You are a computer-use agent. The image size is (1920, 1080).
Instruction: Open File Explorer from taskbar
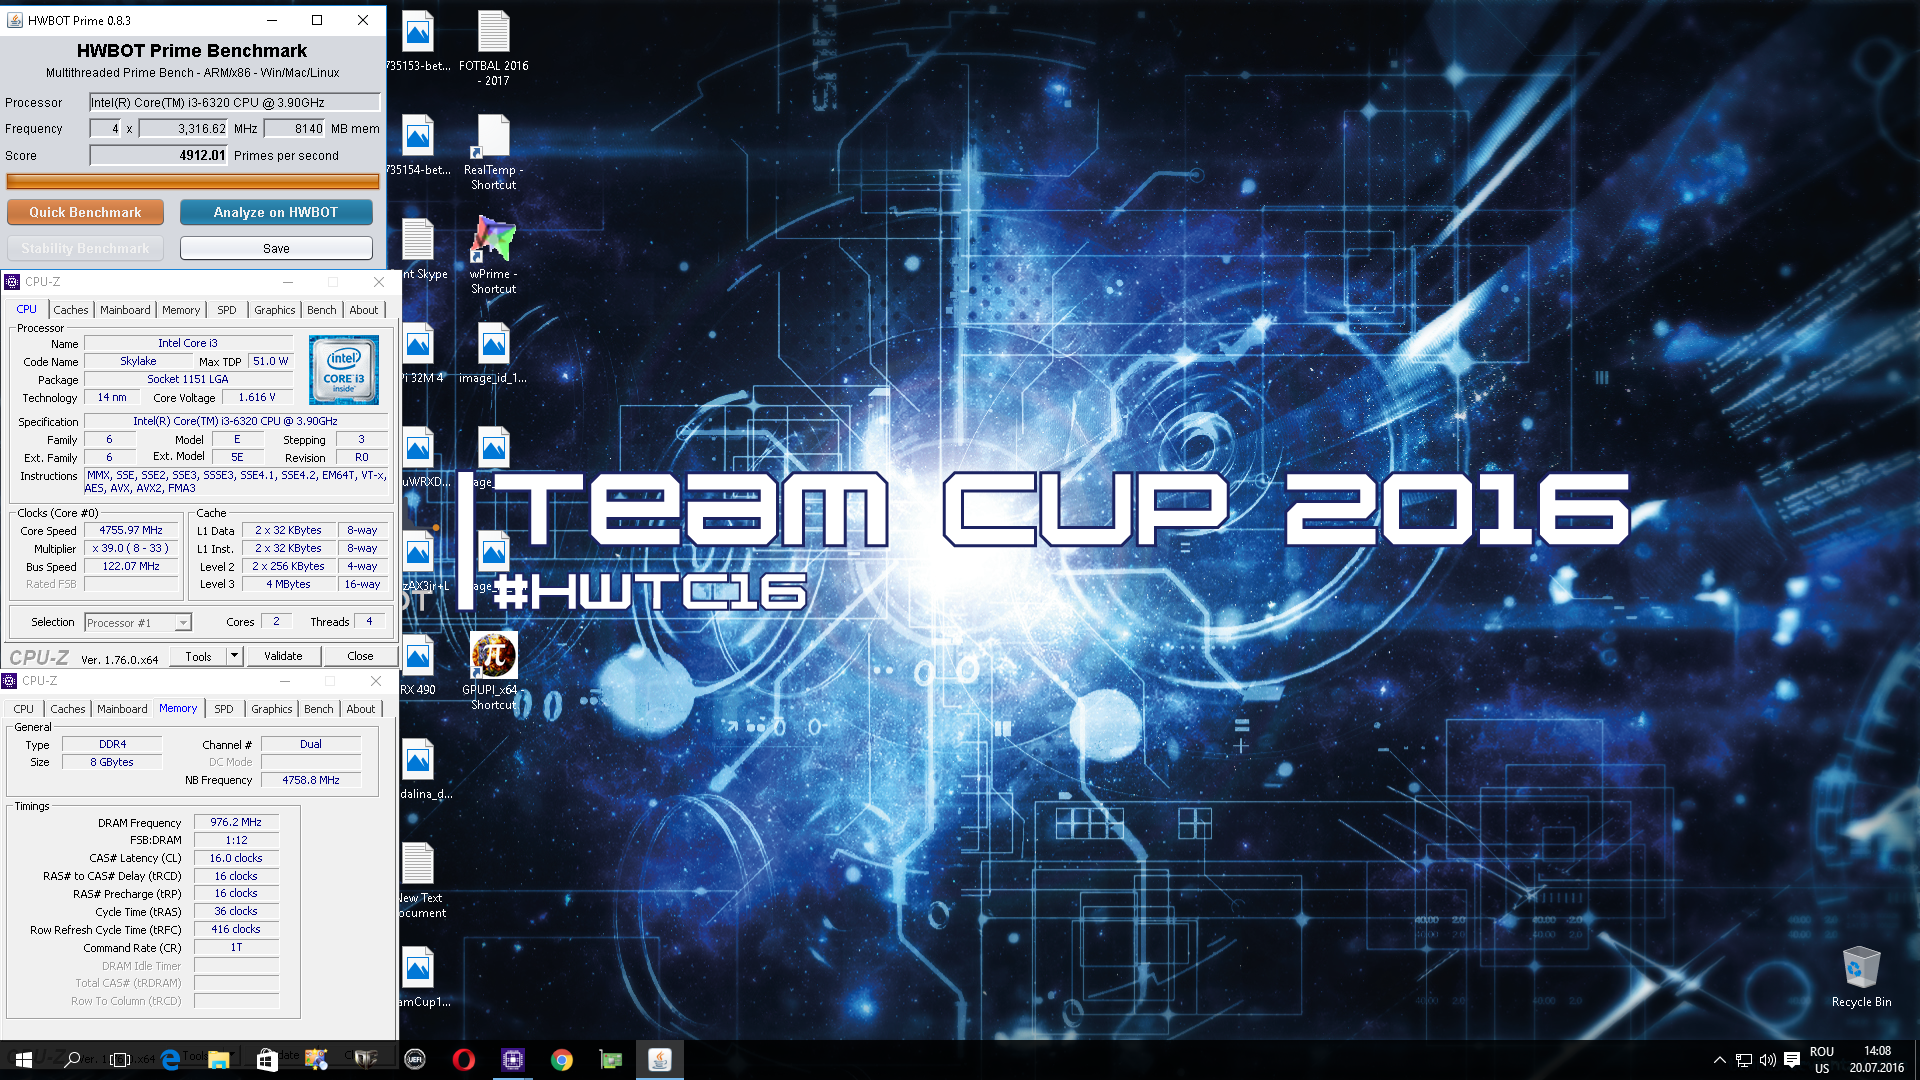[x=219, y=1060]
